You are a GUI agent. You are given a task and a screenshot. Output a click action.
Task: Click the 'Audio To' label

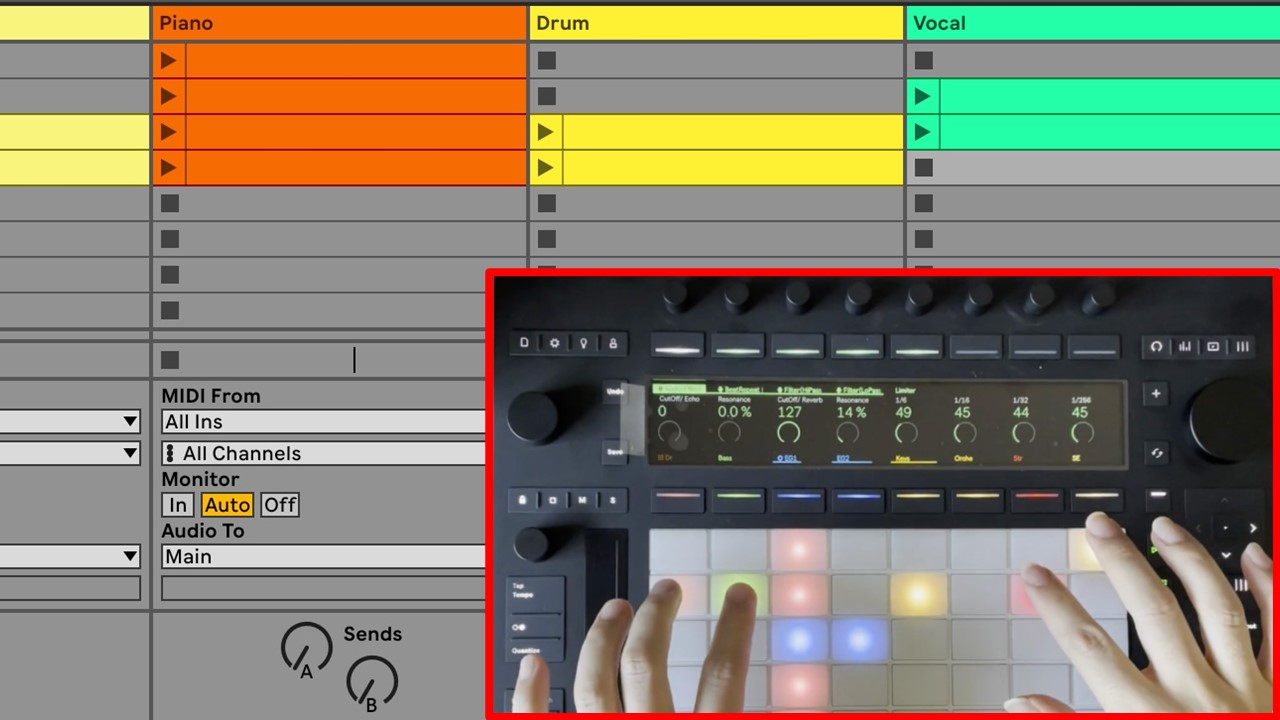click(203, 530)
